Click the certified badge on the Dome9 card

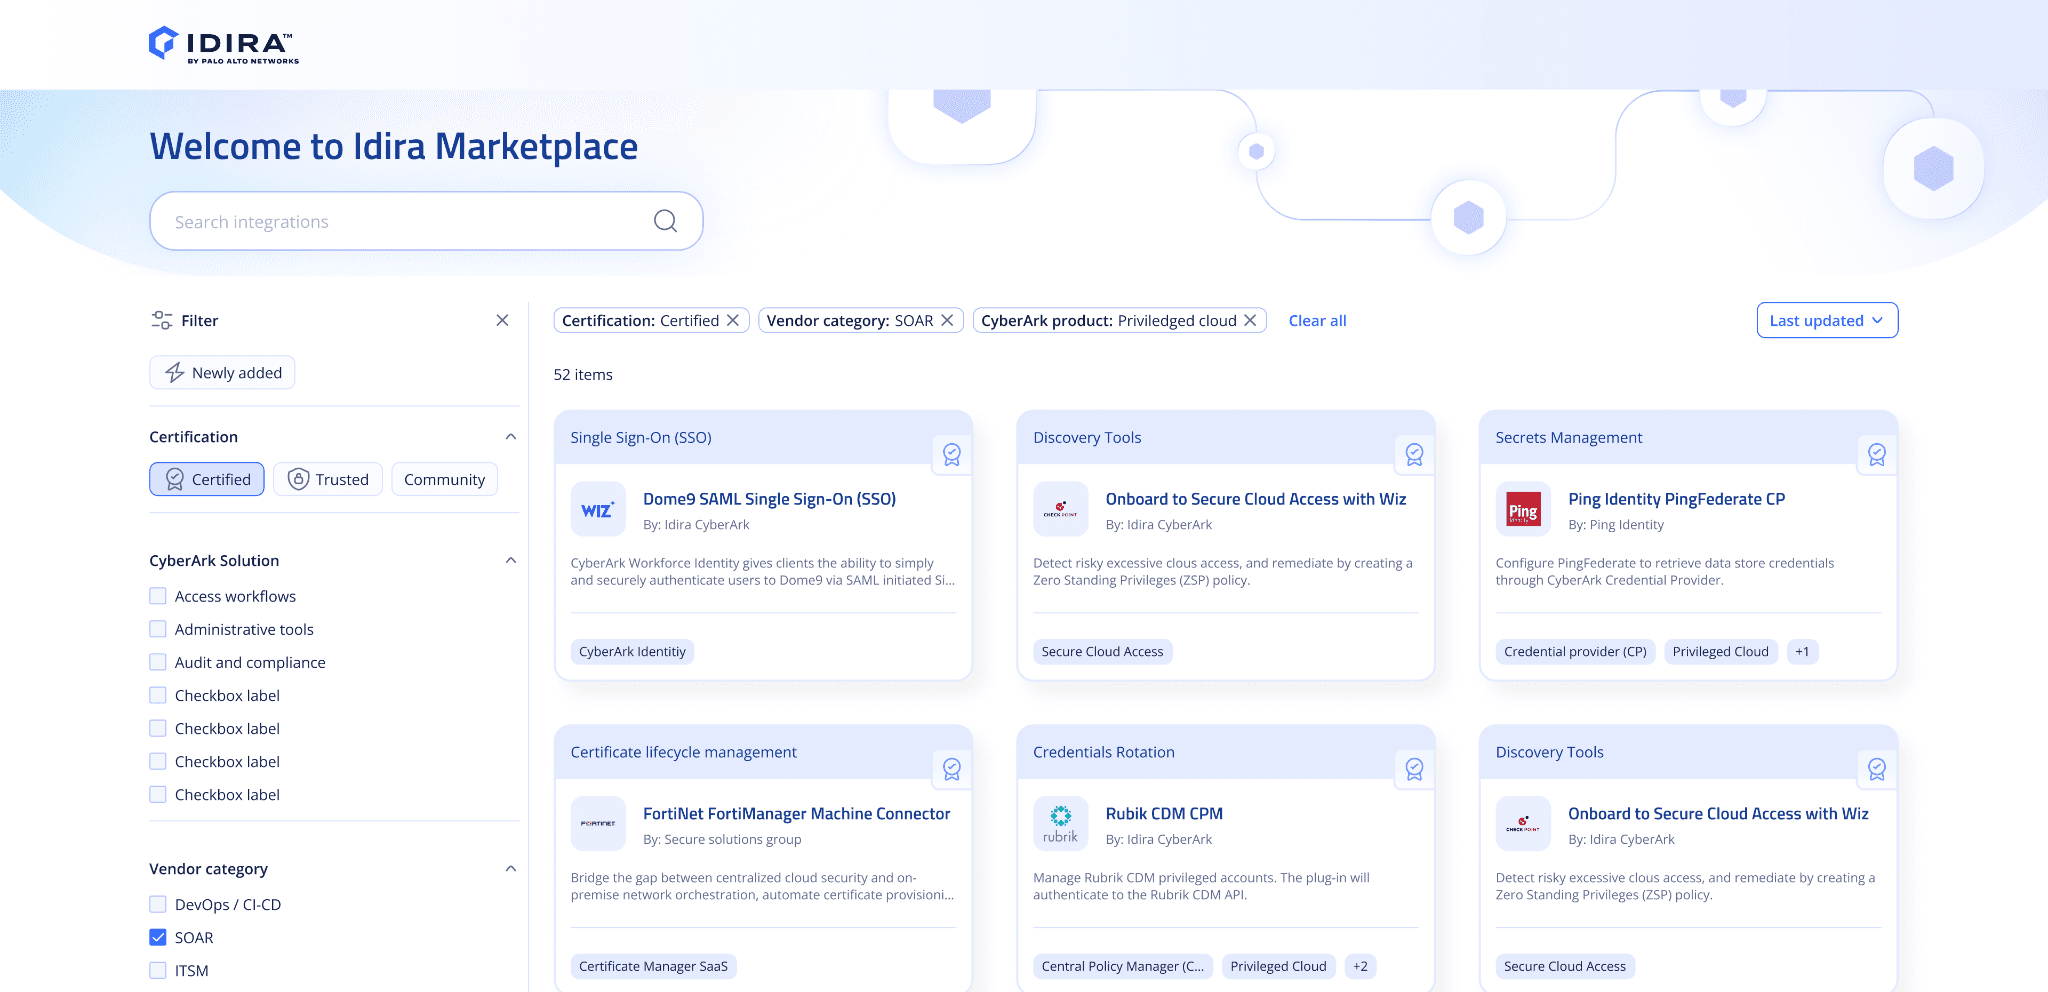(x=952, y=454)
